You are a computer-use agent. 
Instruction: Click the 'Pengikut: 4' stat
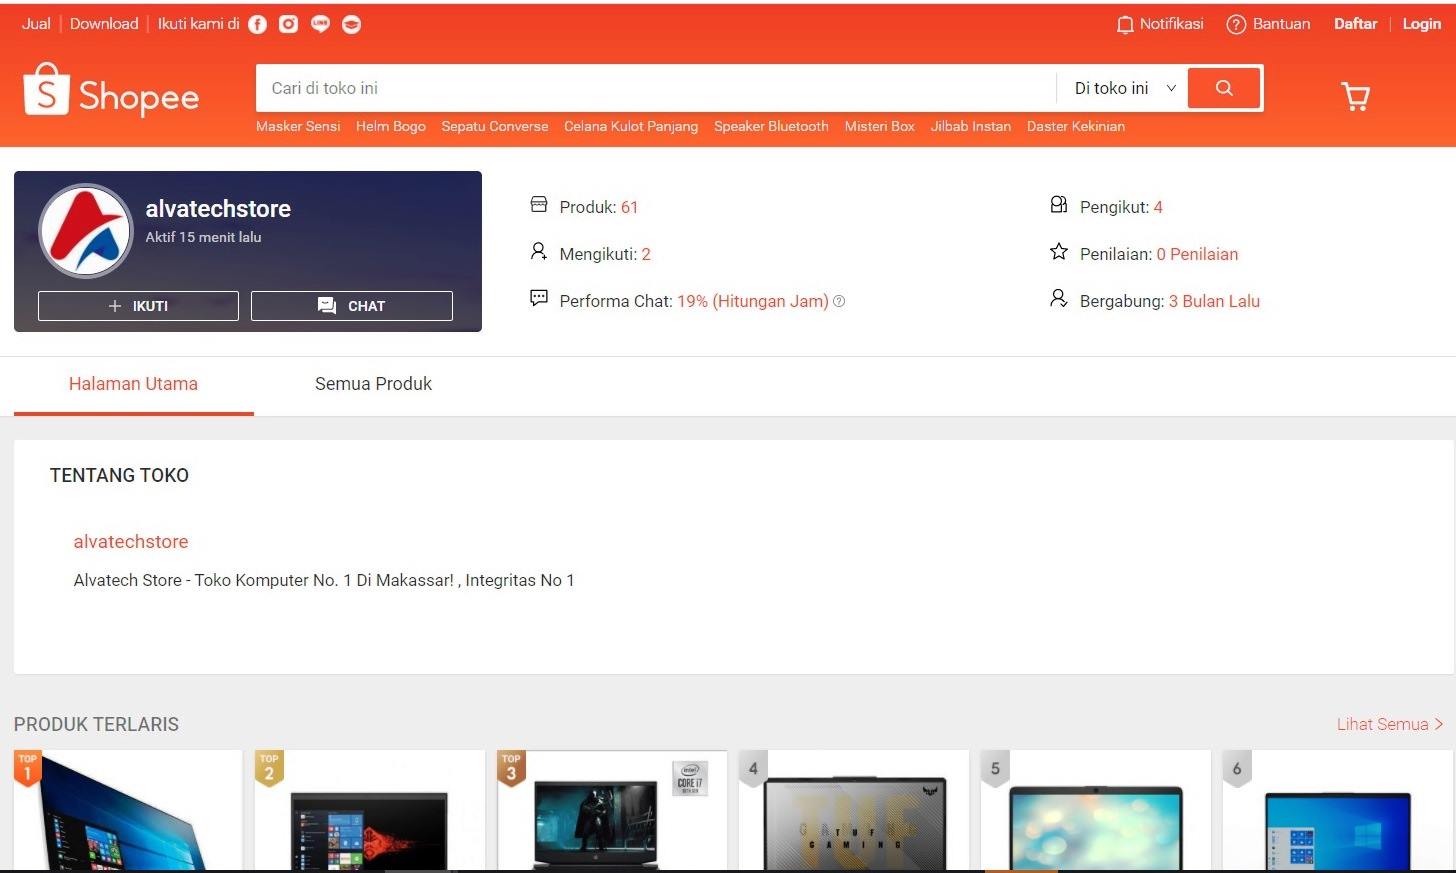(1121, 207)
